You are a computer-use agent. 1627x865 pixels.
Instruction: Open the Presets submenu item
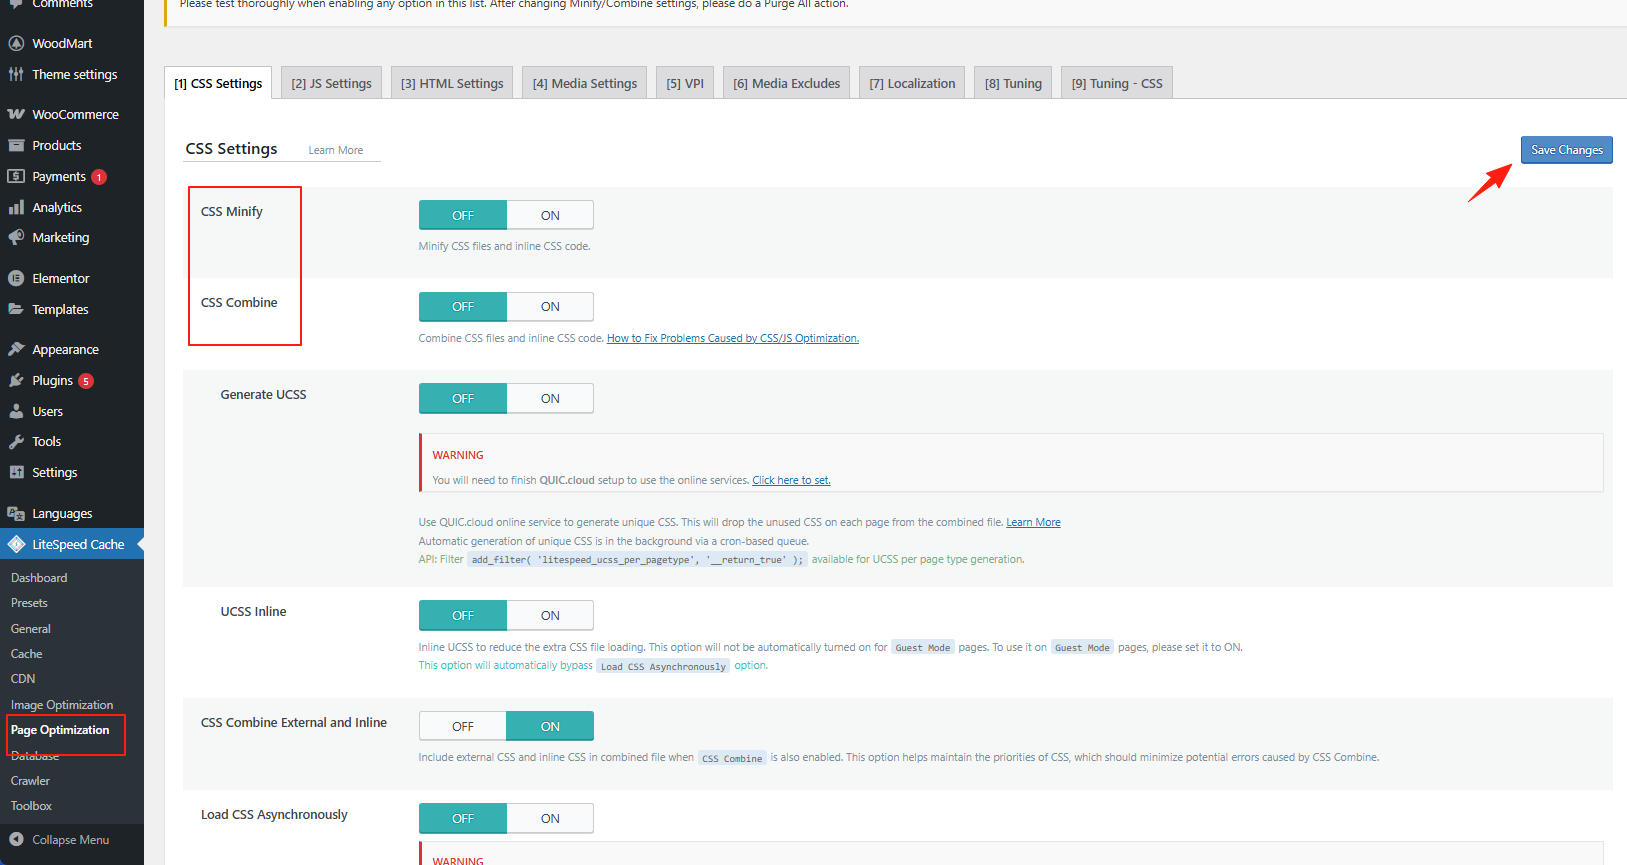pos(29,603)
